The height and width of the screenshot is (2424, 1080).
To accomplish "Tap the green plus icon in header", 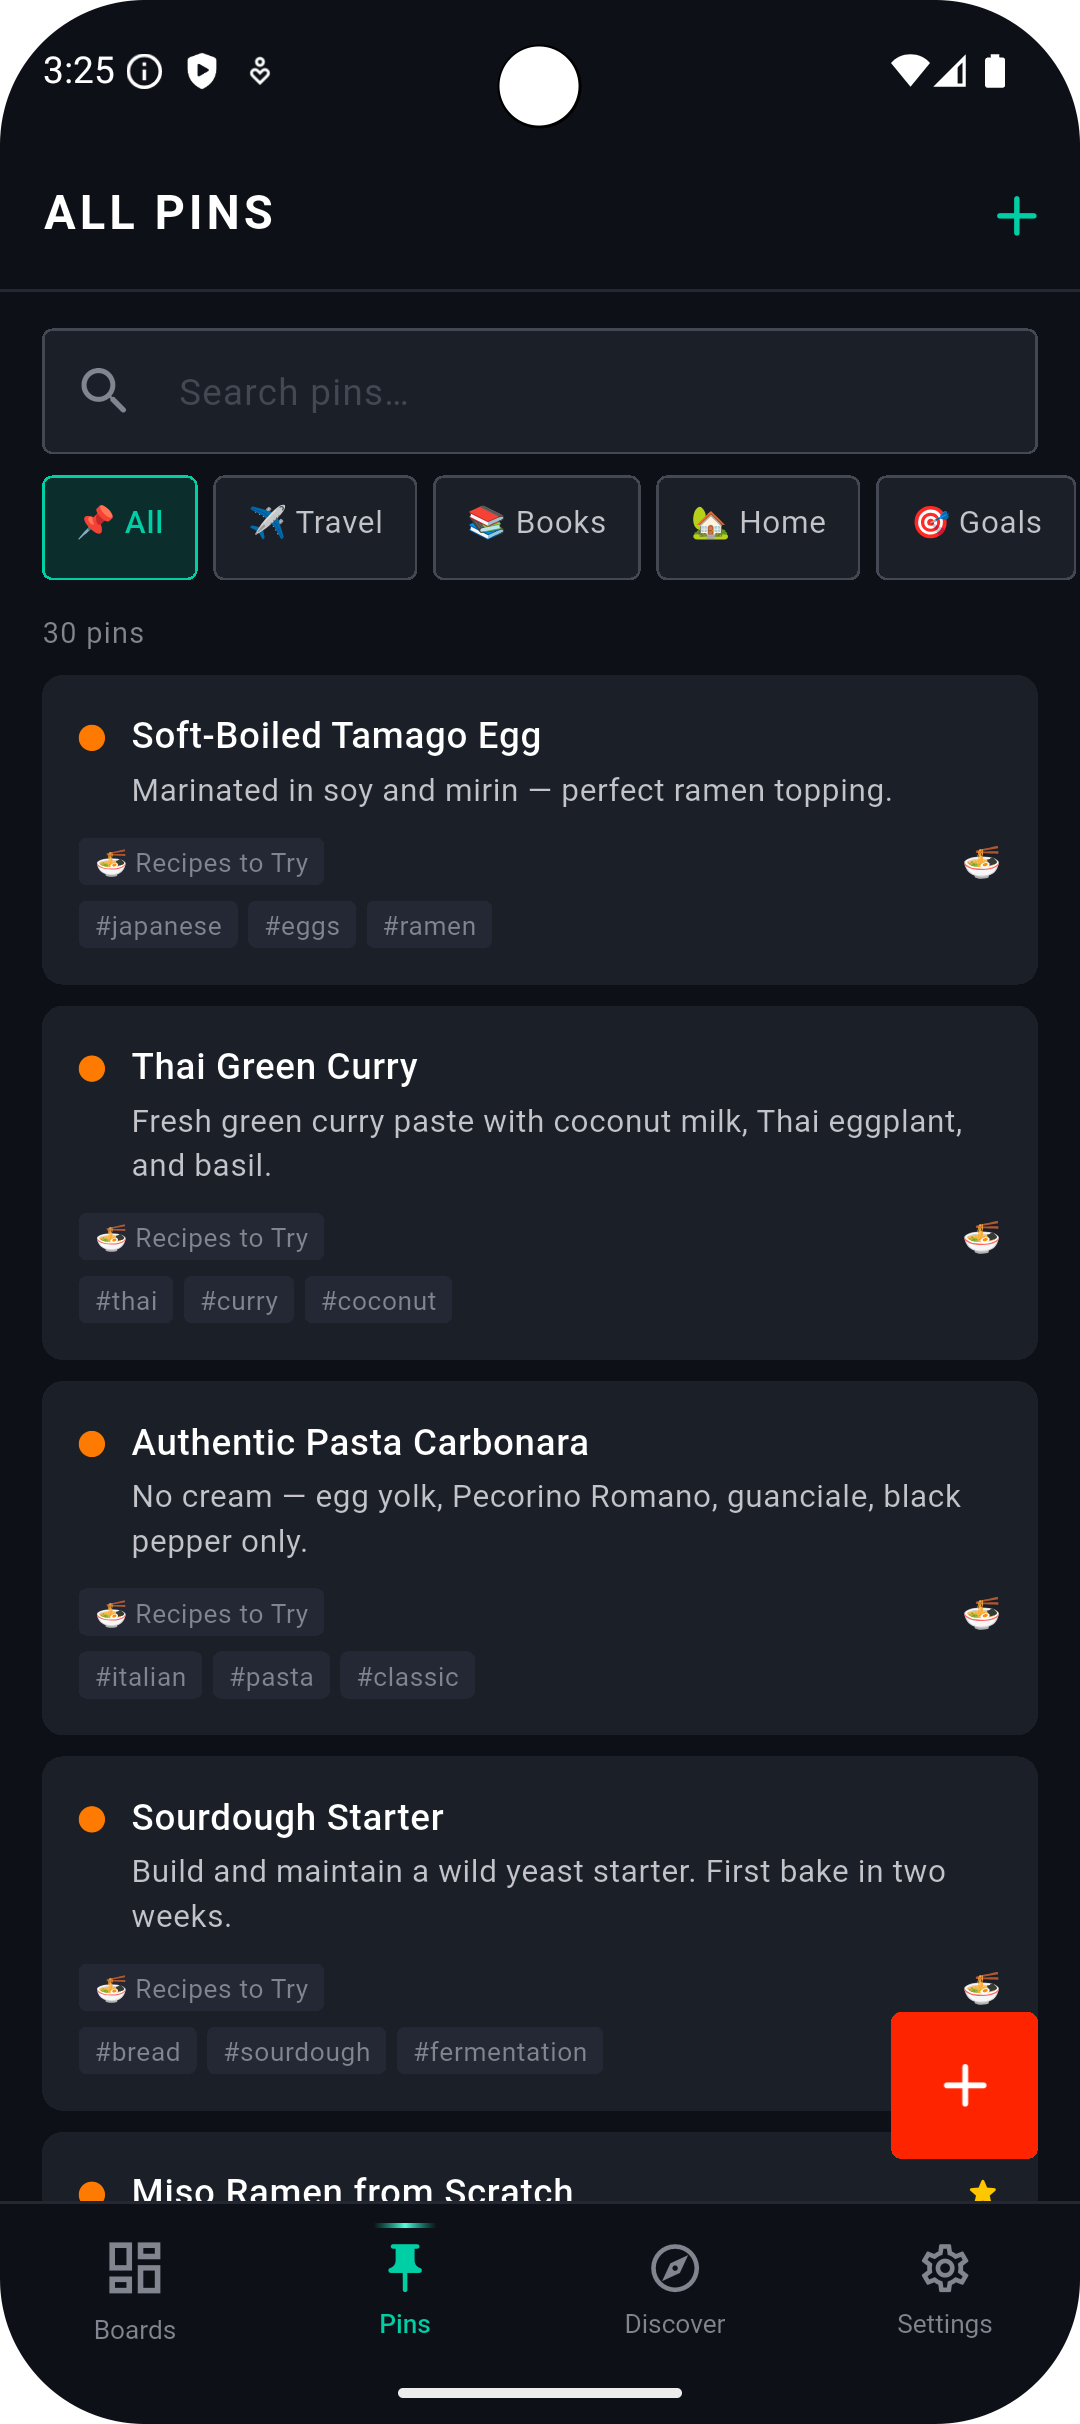I will 1016,216.
